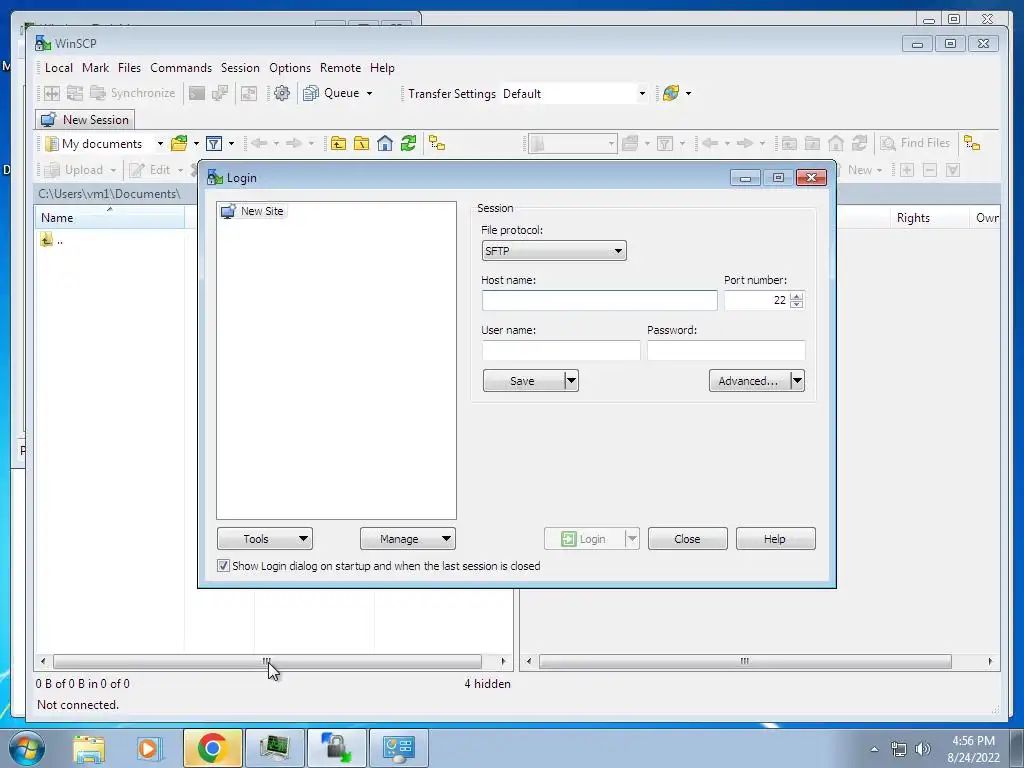Click the volume speaker icon in system tray
1024x768 pixels.
click(922, 749)
